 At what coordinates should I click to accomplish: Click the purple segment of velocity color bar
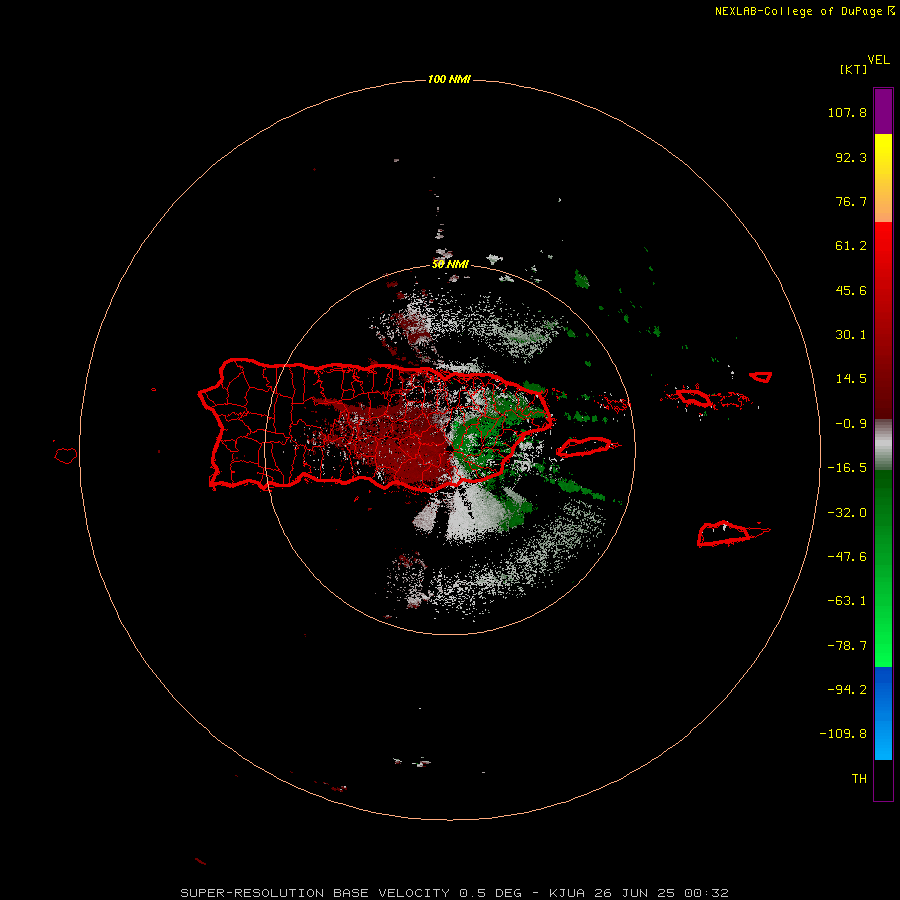point(883,111)
